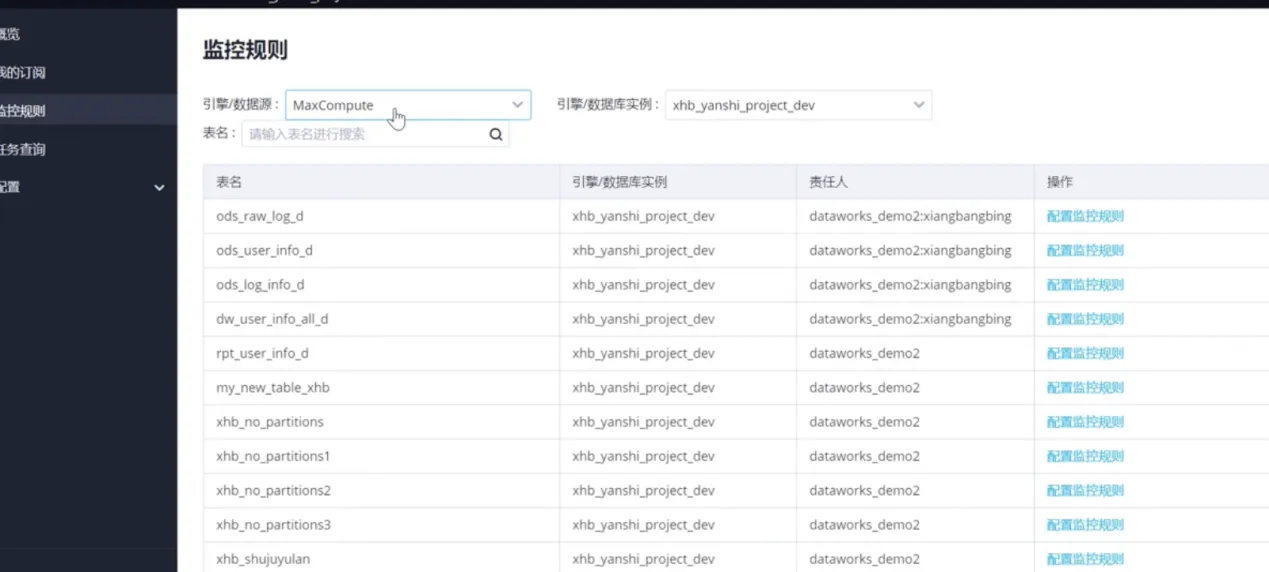This screenshot has height=572, width=1269.
Task: Select table name my_new_table_xhb
Action: click(x=273, y=387)
